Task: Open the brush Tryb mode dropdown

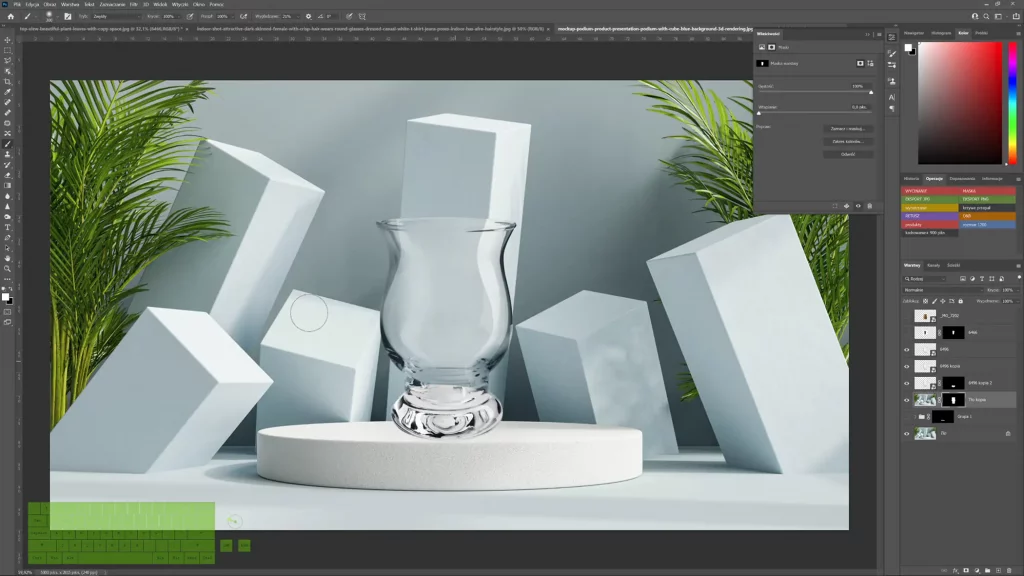Action: coord(116,16)
